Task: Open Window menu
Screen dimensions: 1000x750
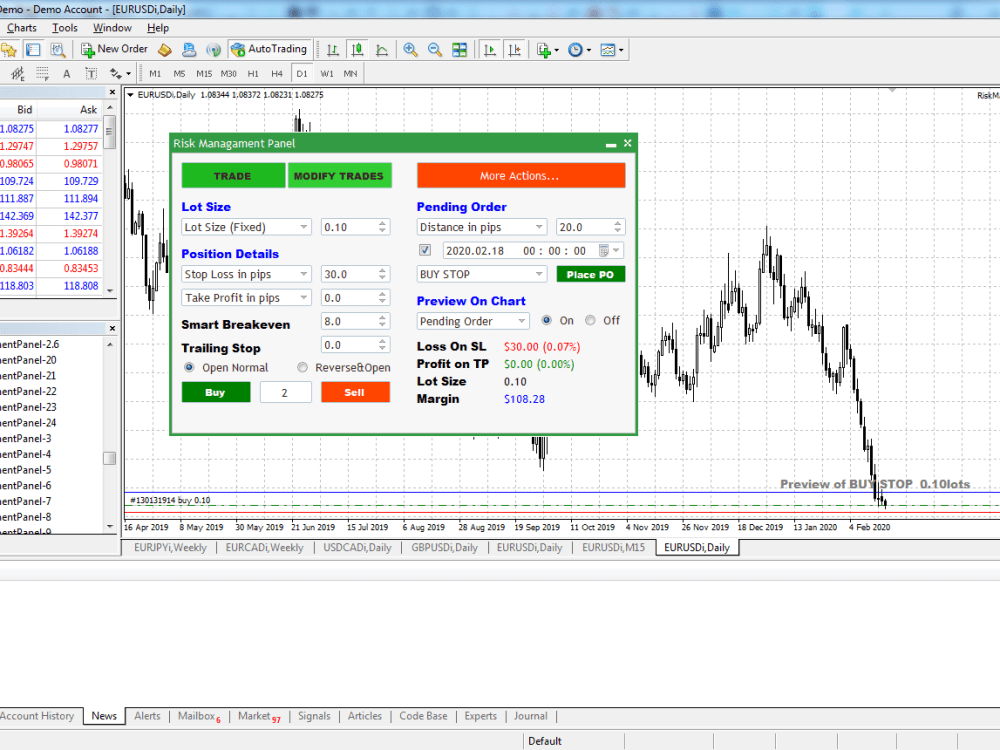Action: click(x=112, y=28)
